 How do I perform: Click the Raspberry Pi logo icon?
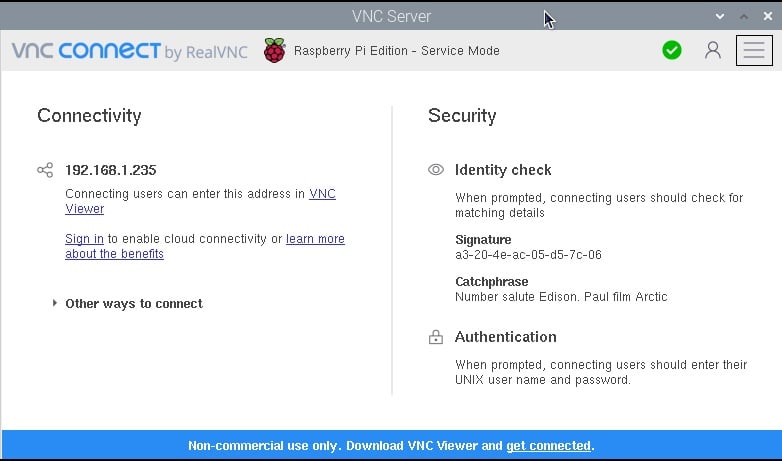tap(275, 50)
